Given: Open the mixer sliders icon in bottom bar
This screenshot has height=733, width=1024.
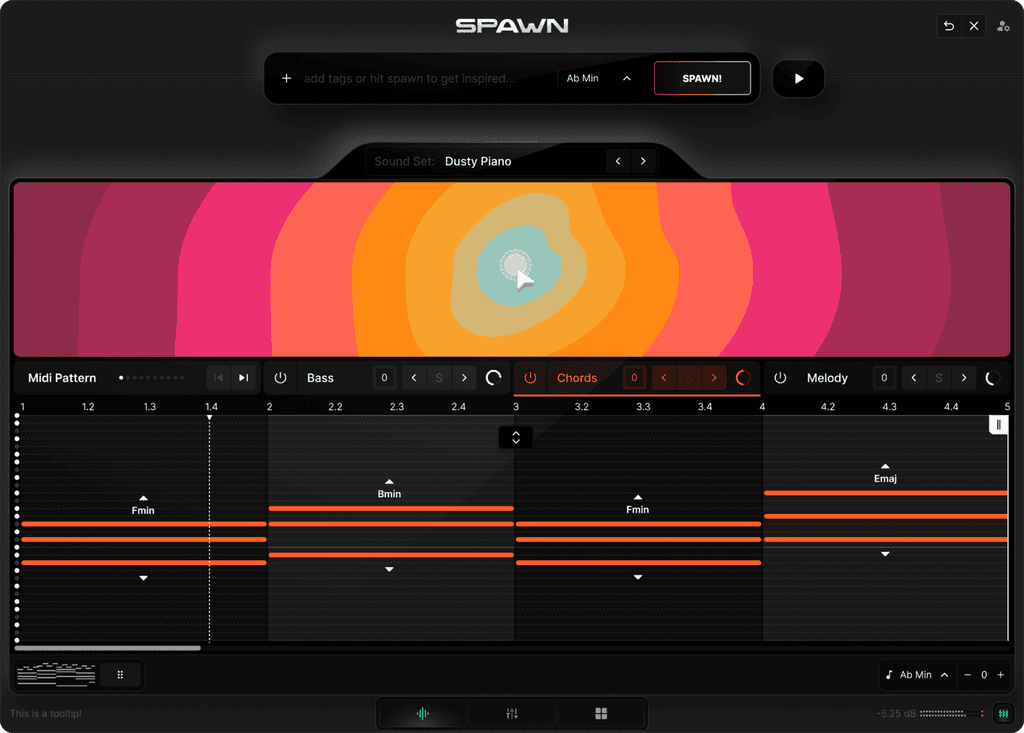Looking at the screenshot, I should coord(511,713).
